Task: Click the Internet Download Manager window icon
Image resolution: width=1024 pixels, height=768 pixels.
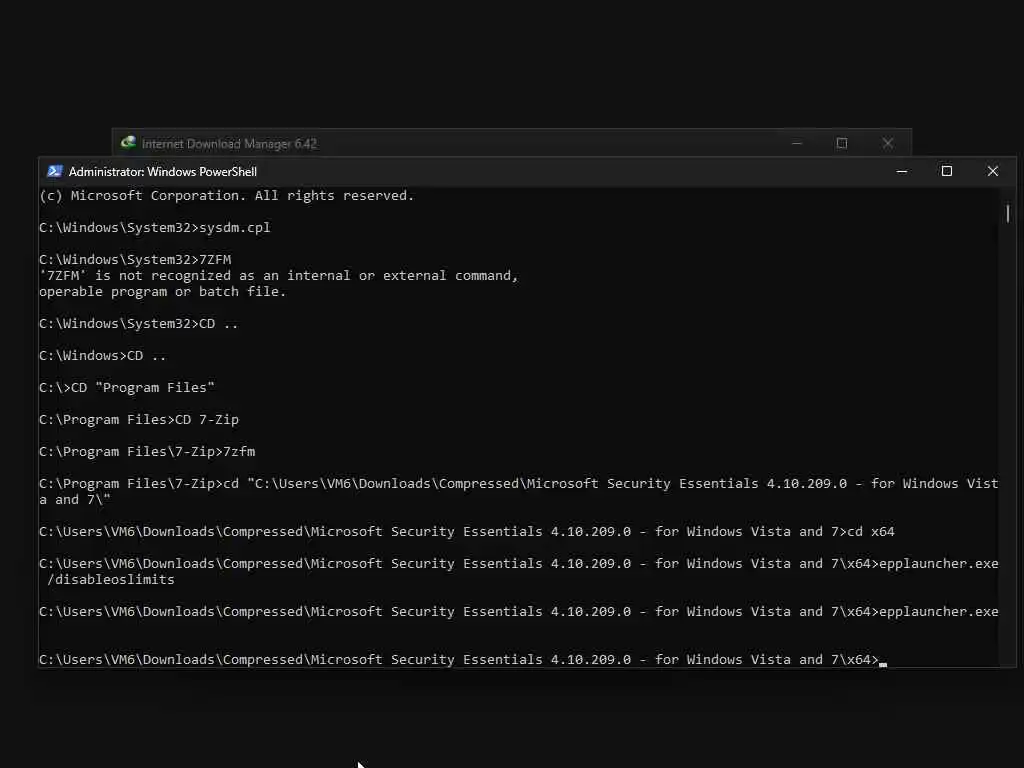Action: (128, 143)
